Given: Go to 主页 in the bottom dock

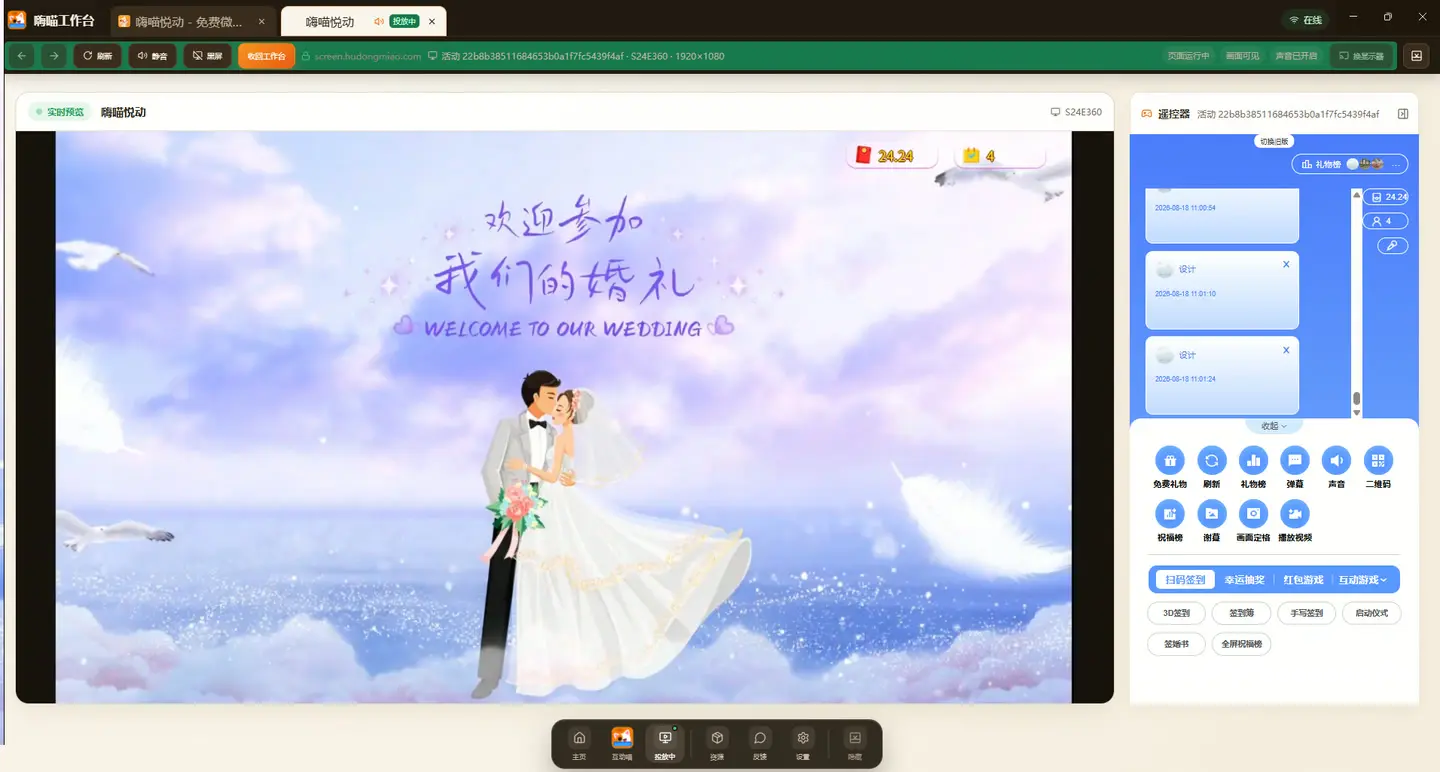Looking at the screenshot, I should 579,743.
